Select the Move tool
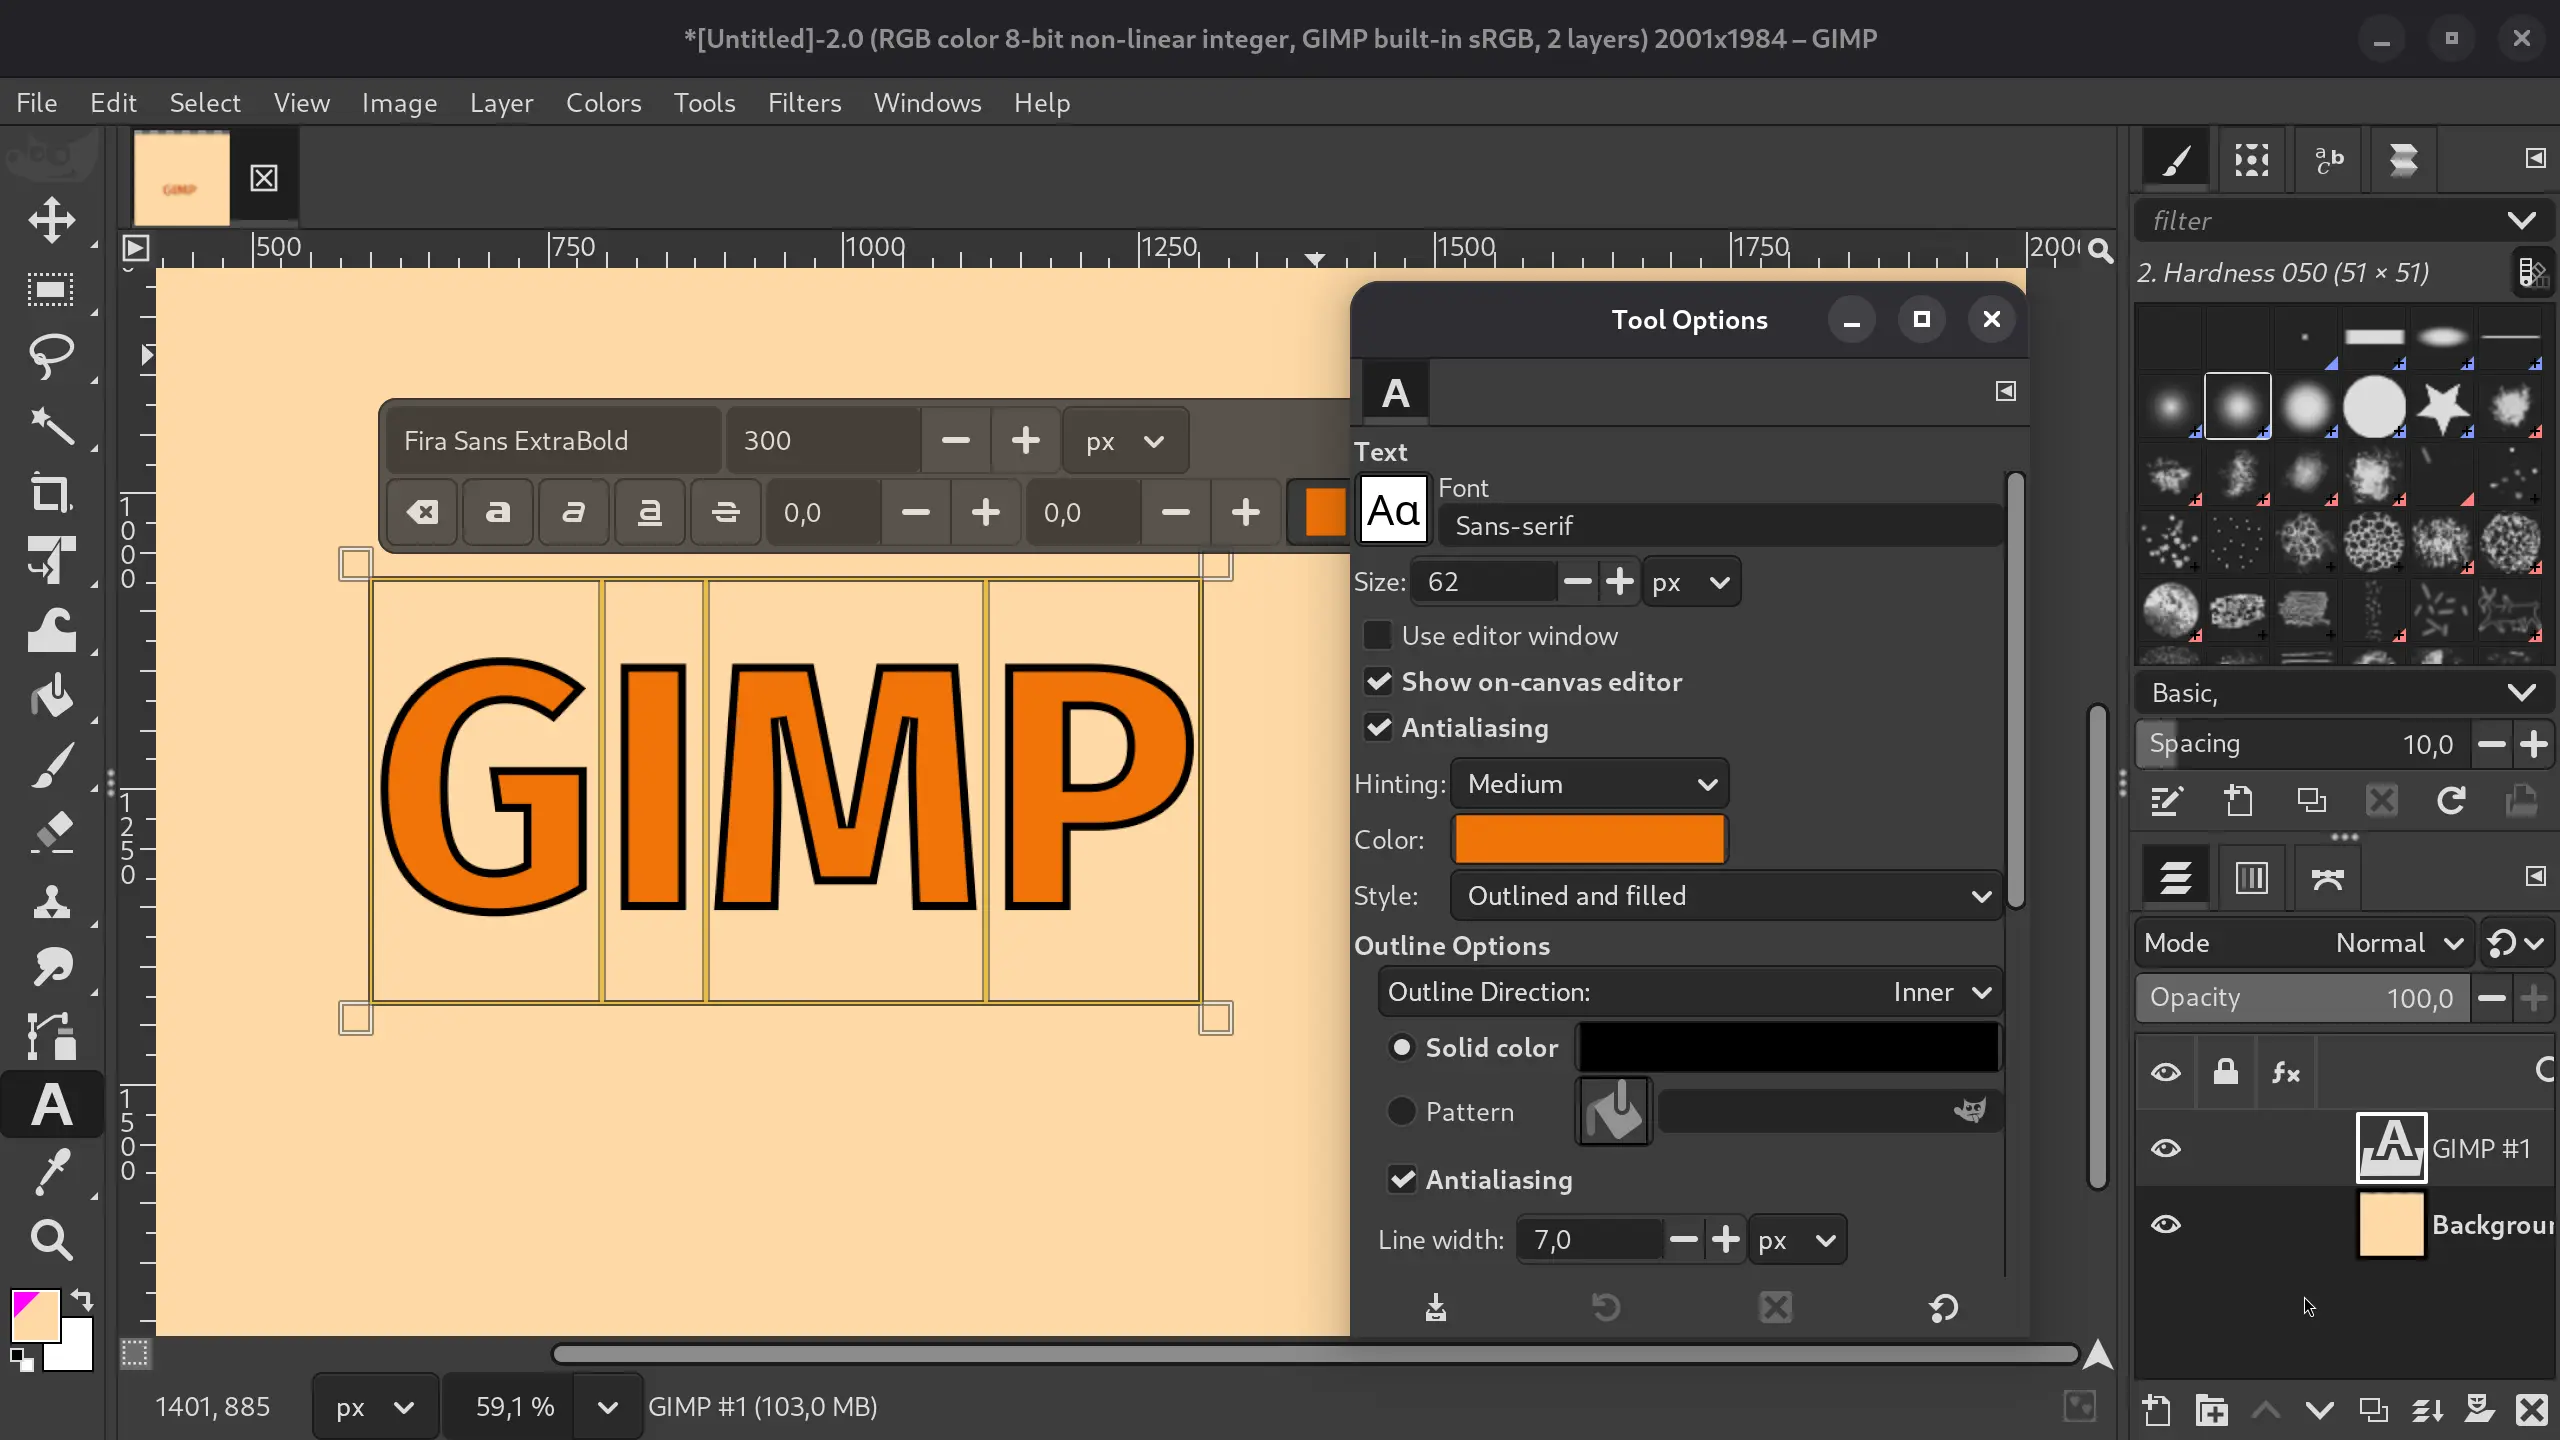The height and width of the screenshot is (1440, 2560). pos(51,220)
